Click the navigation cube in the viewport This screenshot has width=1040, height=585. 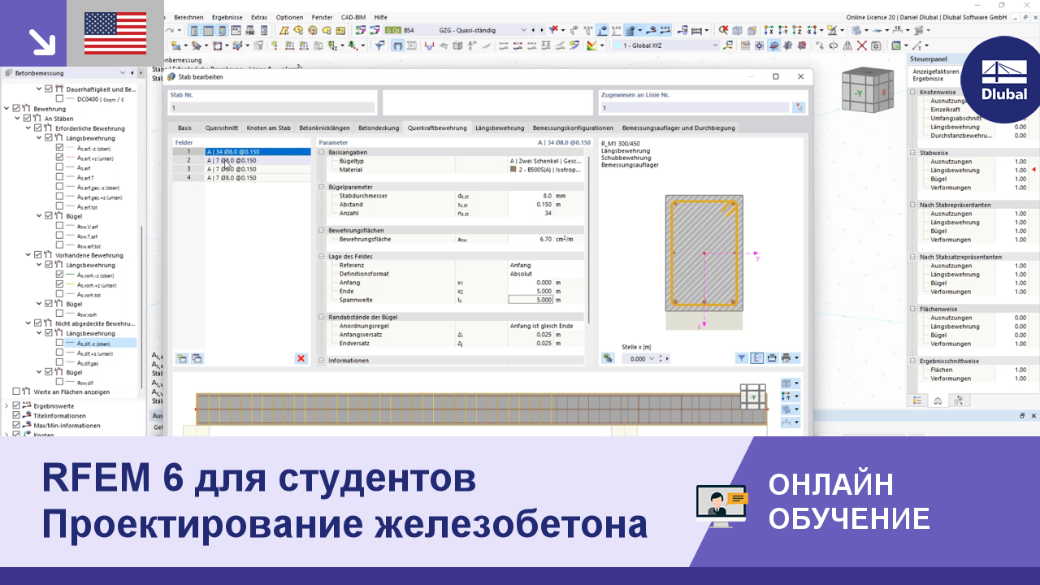868,90
